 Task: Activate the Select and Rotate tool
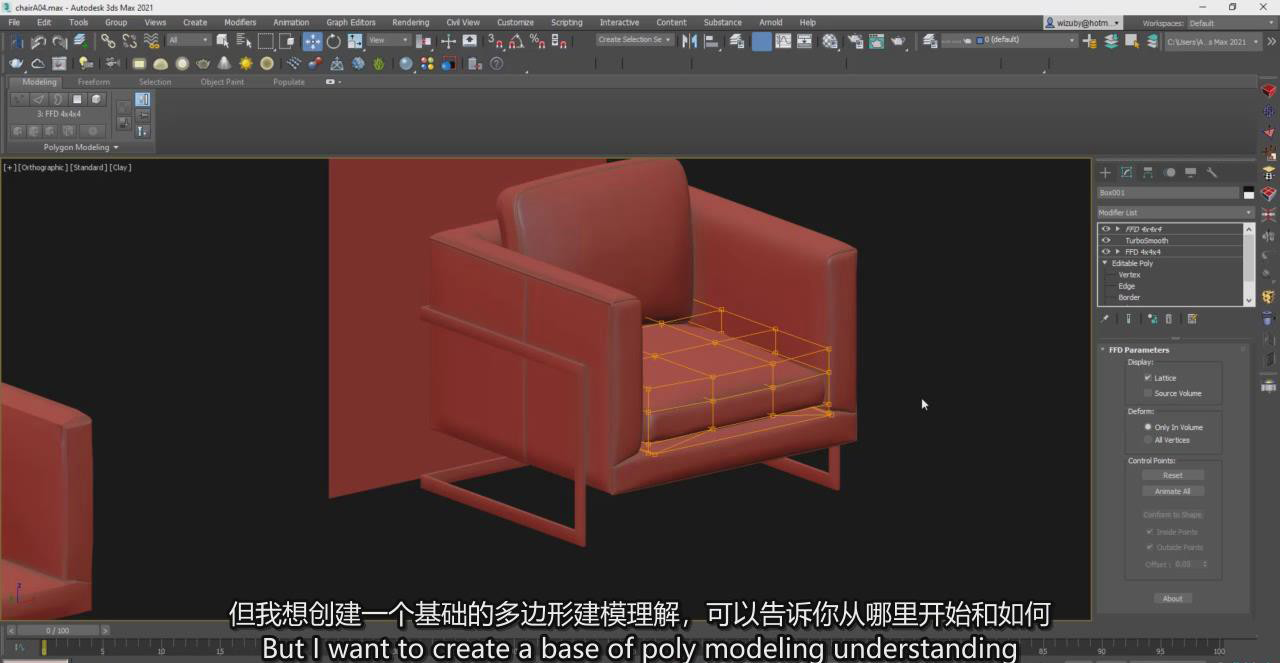tap(334, 41)
